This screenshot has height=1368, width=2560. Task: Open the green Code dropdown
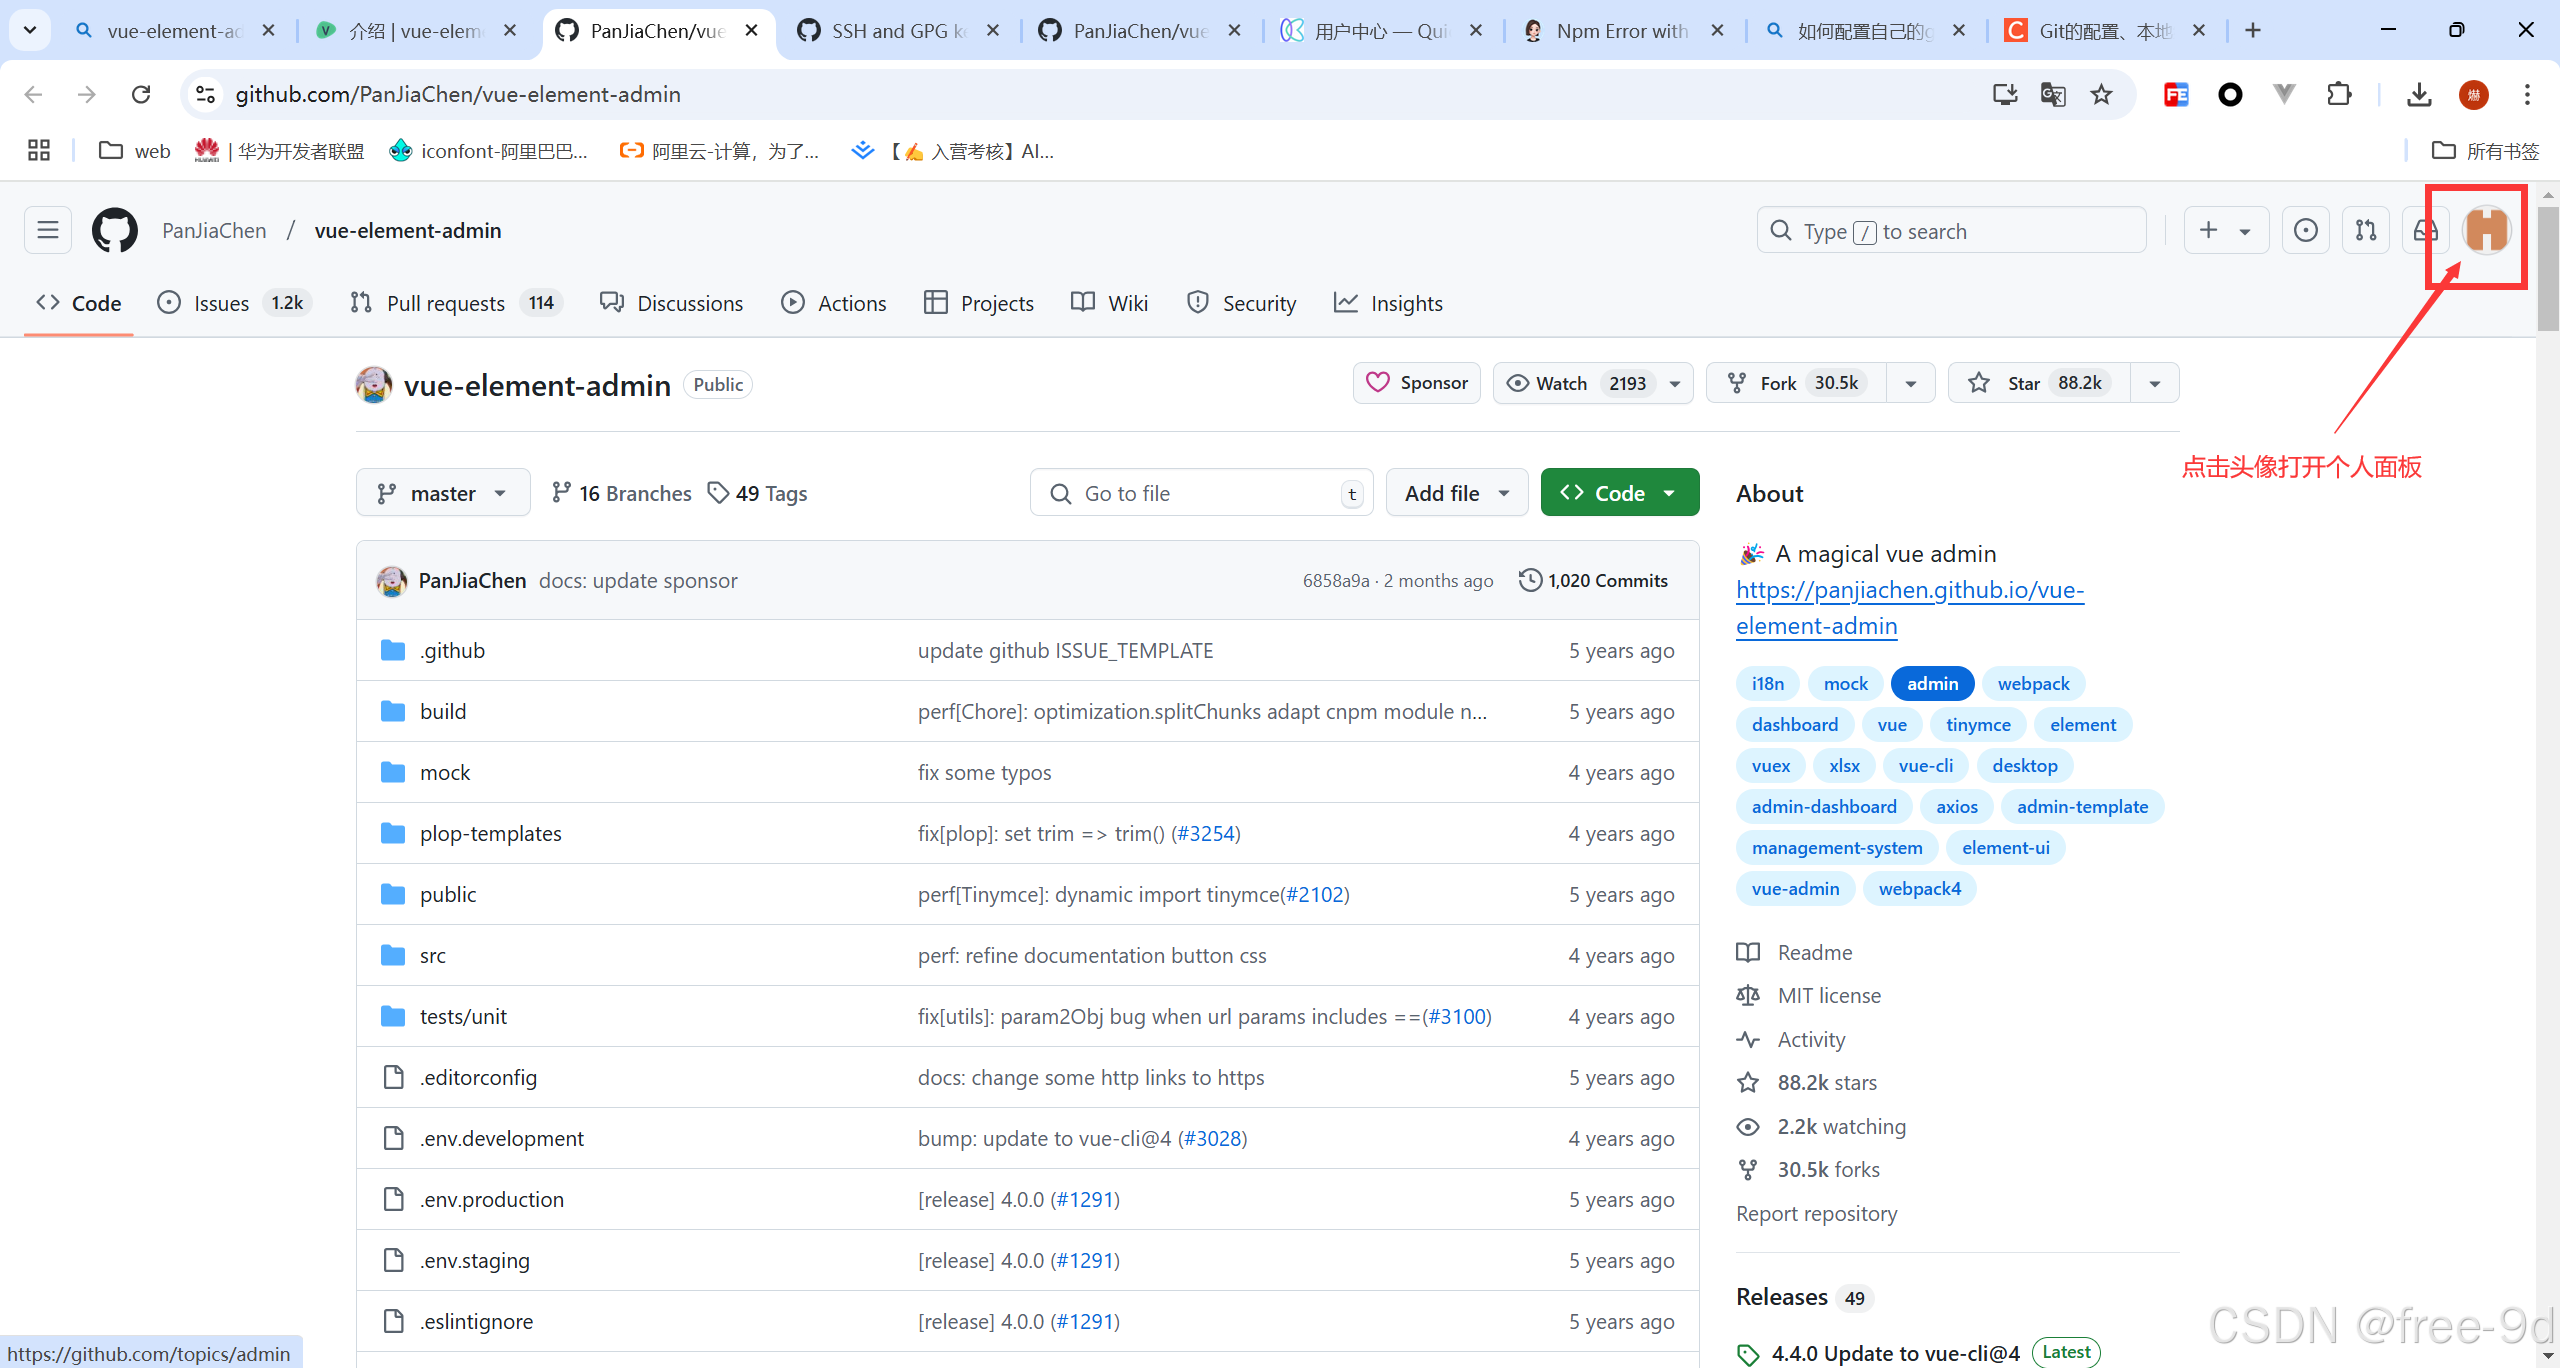coord(1619,493)
